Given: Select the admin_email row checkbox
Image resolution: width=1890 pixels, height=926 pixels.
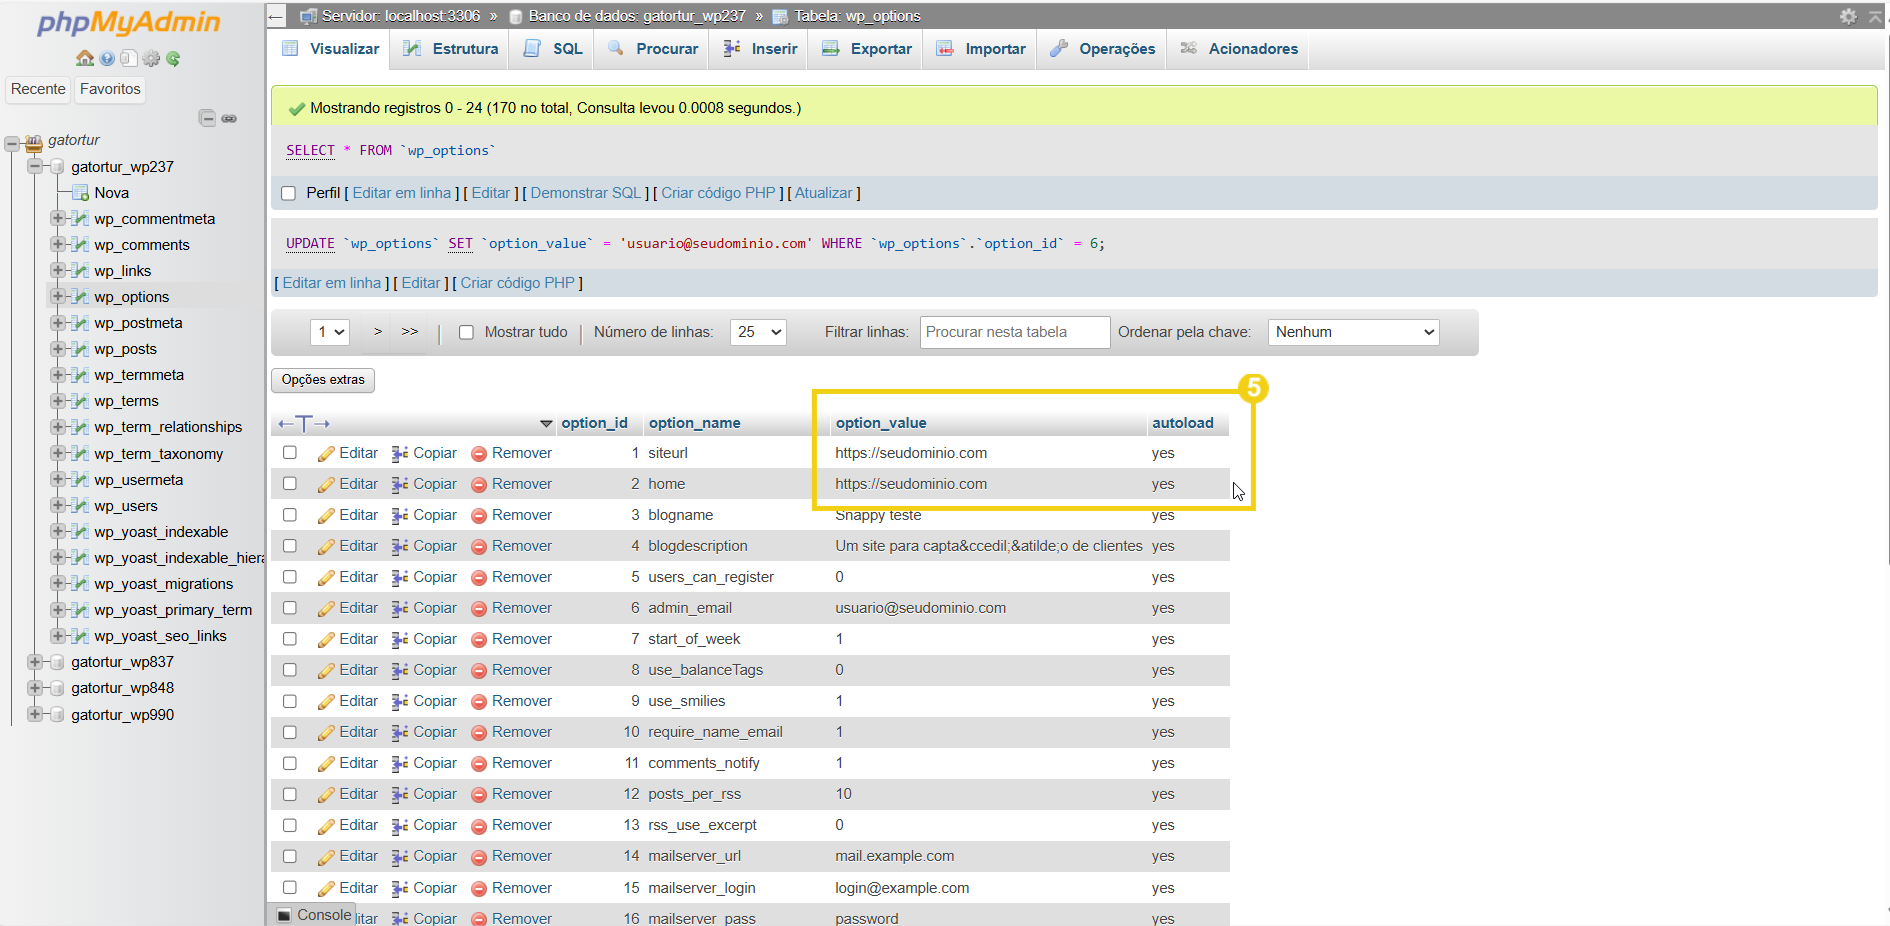Looking at the screenshot, I should (x=290, y=608).
